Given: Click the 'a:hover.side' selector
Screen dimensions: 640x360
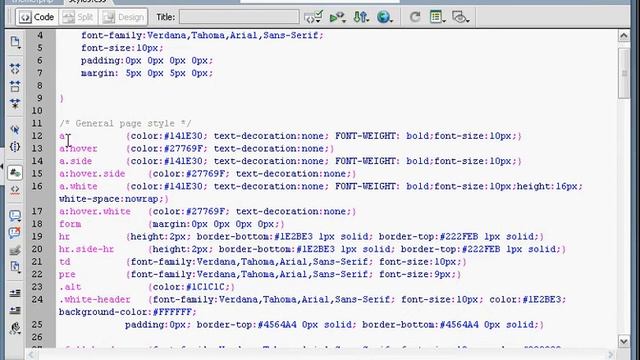Looking at the screenshot, I should [x=92, y=174].
